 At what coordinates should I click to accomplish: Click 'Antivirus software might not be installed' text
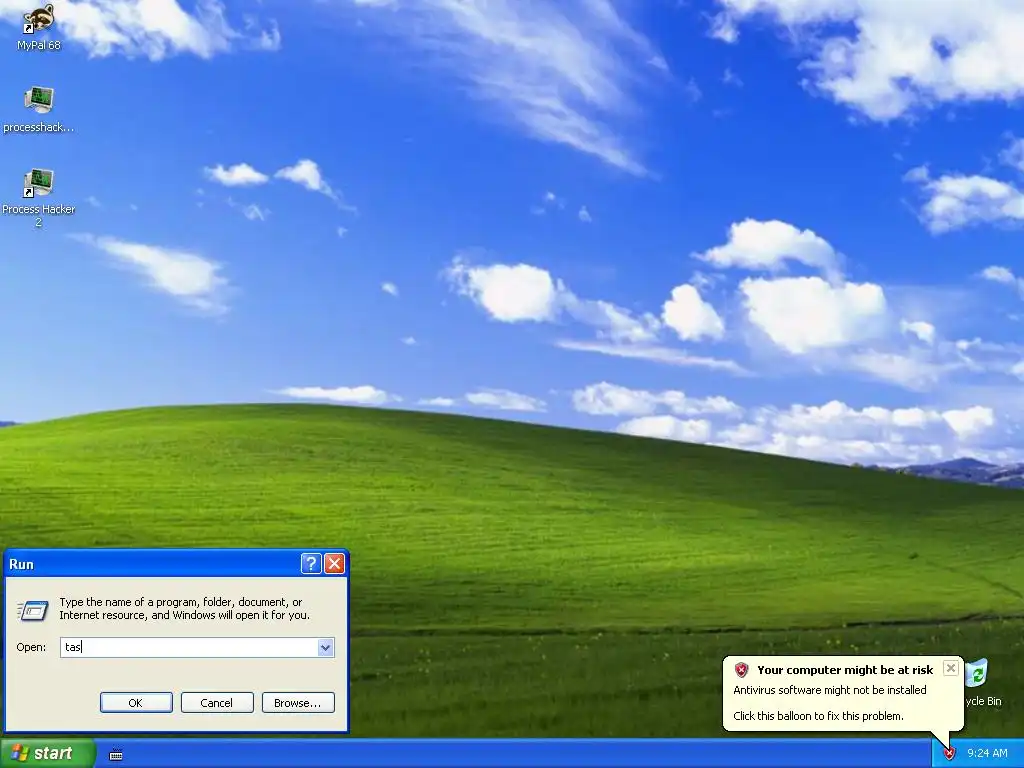point(829,690)
